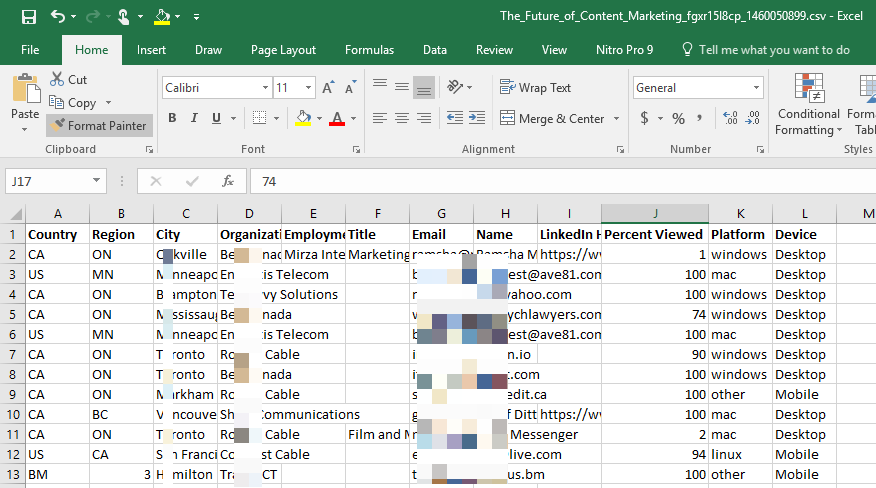Switch to the Data tab
Viewport: 876px width, 488px height.
point(435,50)
